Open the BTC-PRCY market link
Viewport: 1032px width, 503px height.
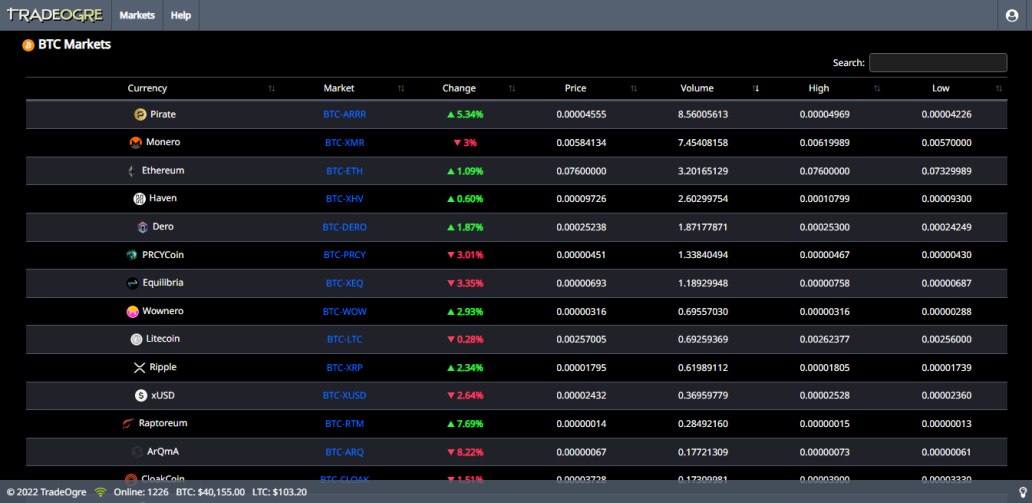(x=344, y=255)
